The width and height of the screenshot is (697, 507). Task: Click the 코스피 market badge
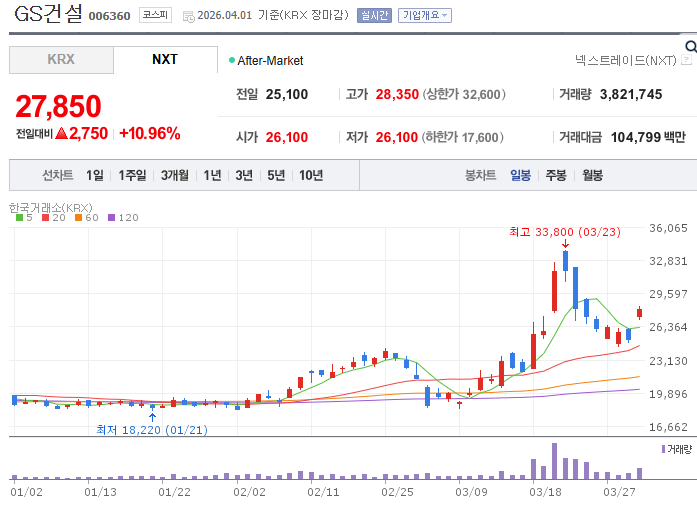(x=155, y=15)
